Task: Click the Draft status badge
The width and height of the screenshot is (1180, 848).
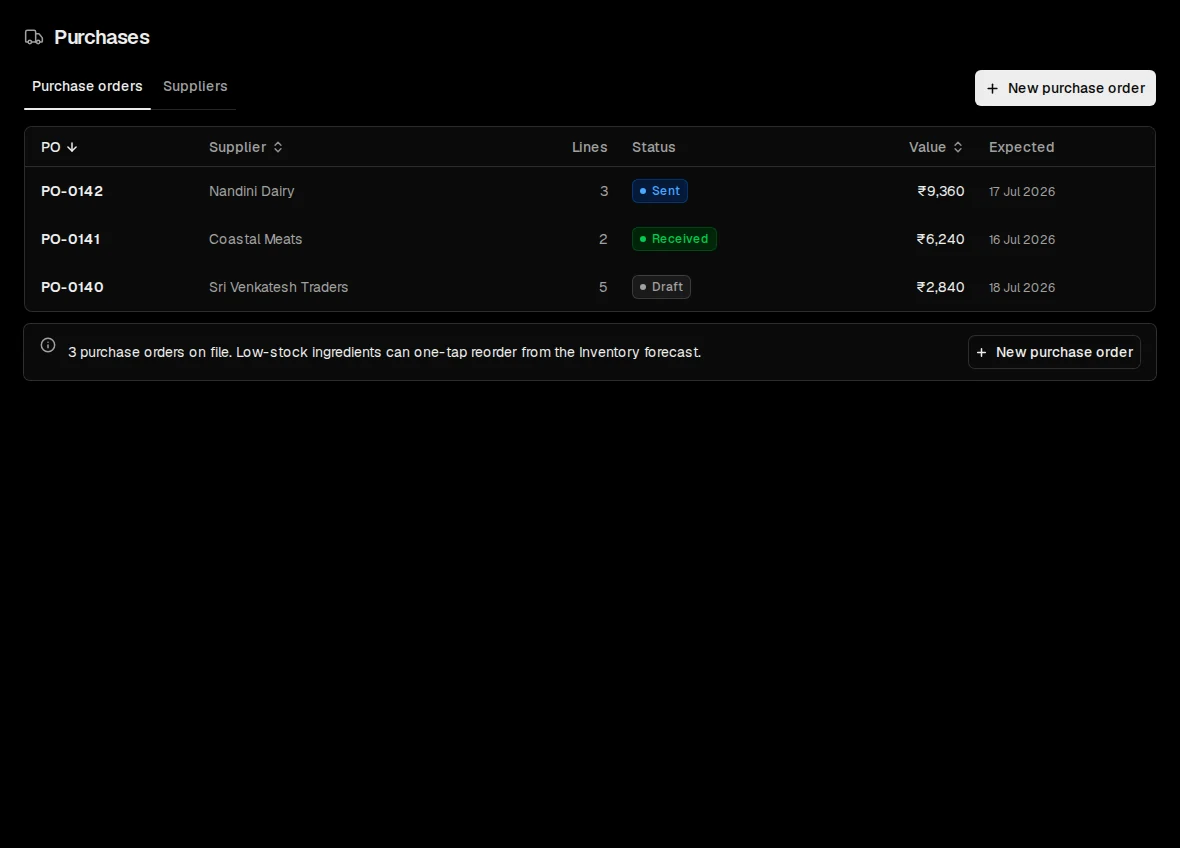Action: (661, 287)
